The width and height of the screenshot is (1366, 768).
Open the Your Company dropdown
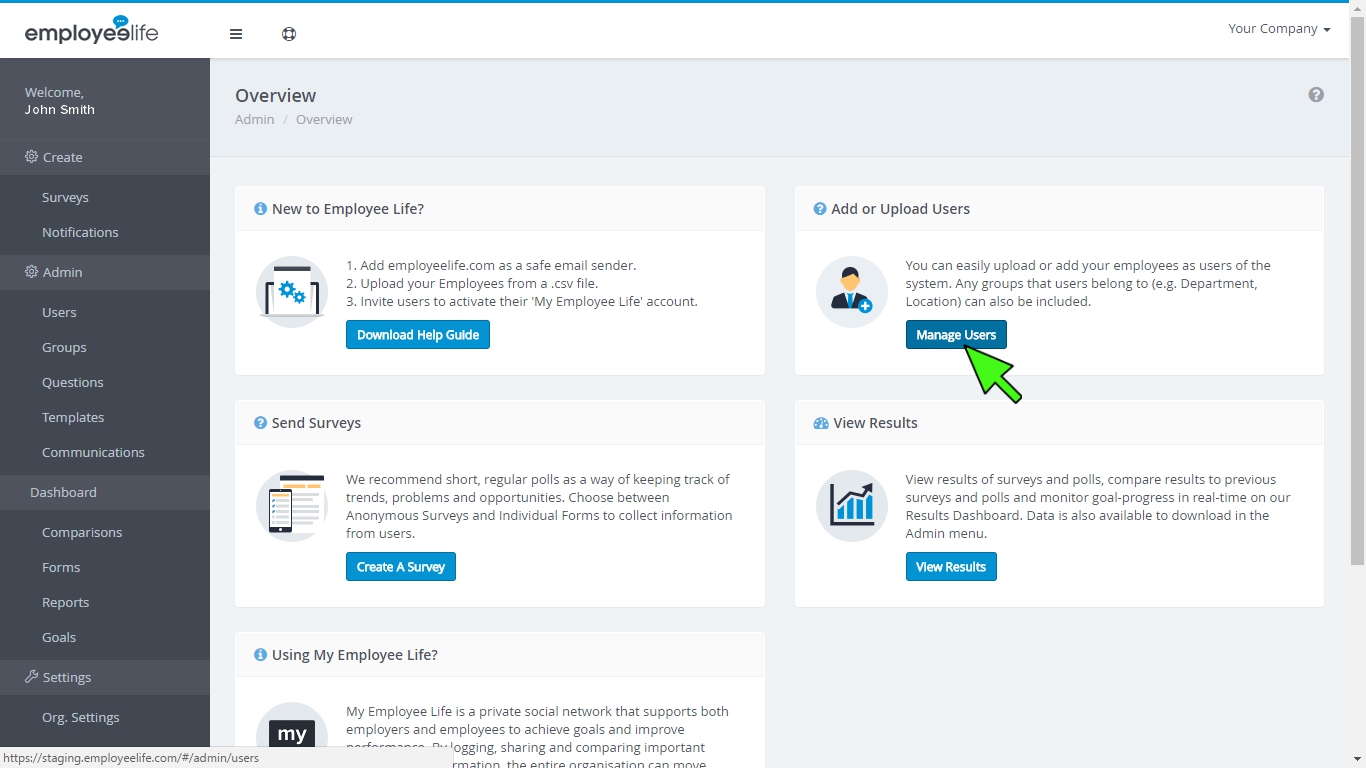tap(1279, 29)
